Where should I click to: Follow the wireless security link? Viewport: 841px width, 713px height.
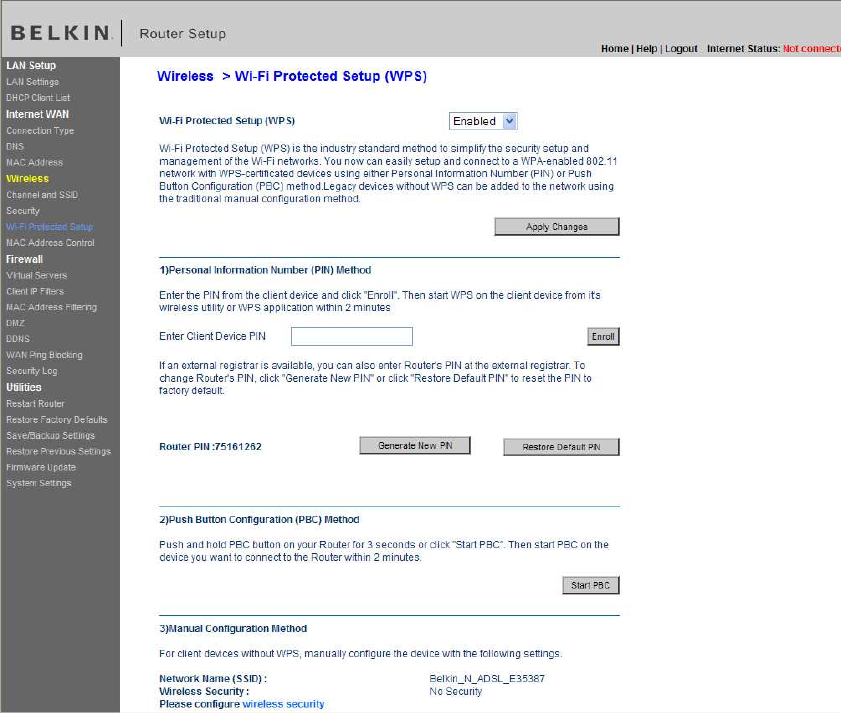coord(283,704)
